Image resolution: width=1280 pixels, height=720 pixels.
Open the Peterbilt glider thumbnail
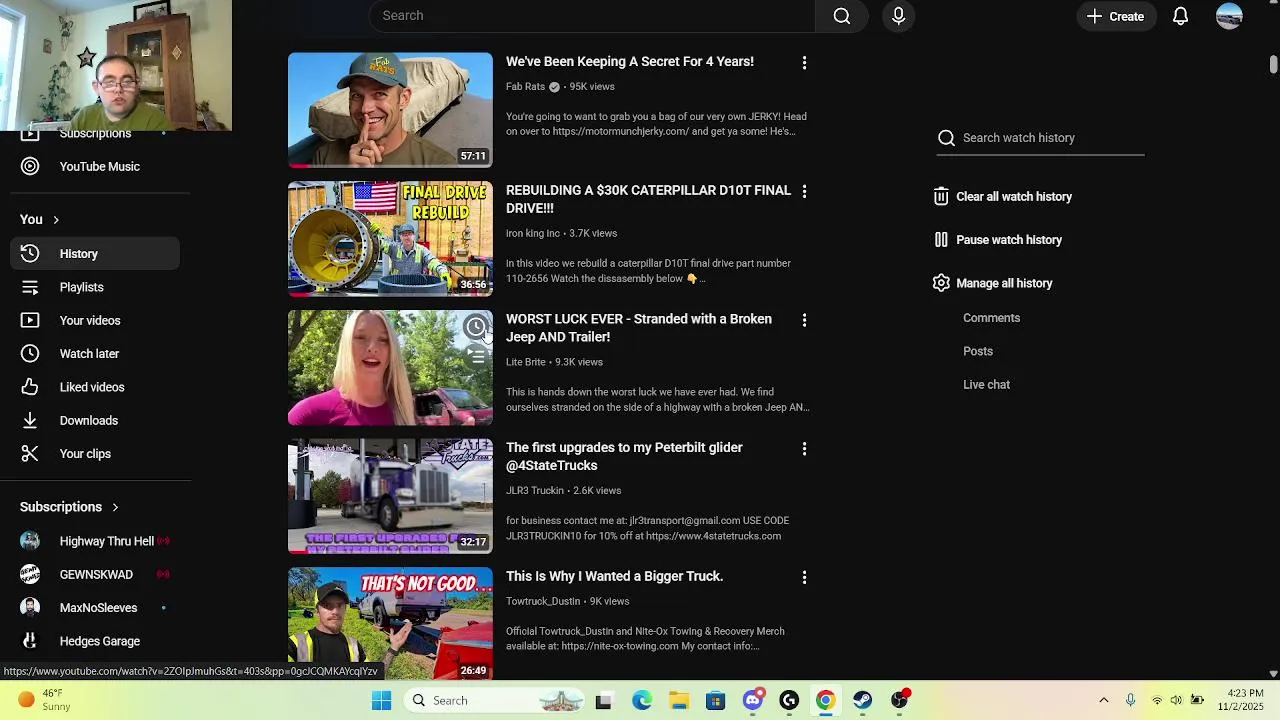pyautogui.click(x=390, y=497)
